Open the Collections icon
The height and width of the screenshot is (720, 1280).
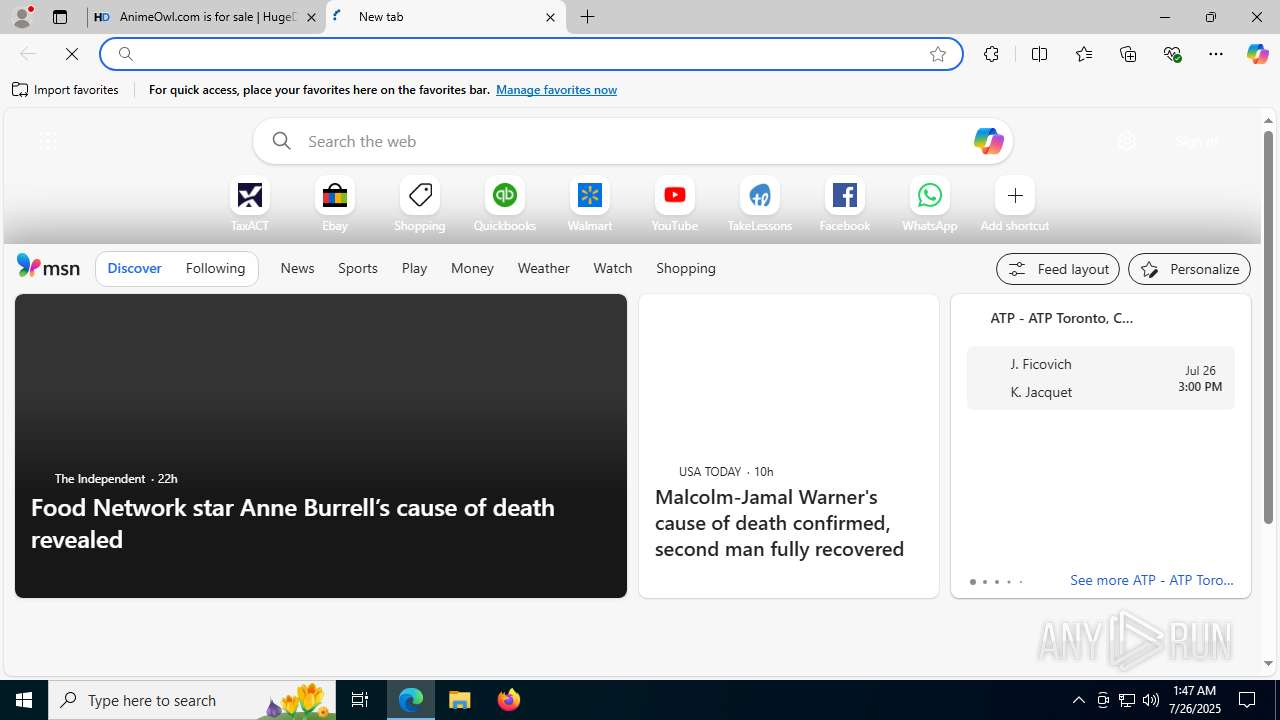coord(1128,54)
